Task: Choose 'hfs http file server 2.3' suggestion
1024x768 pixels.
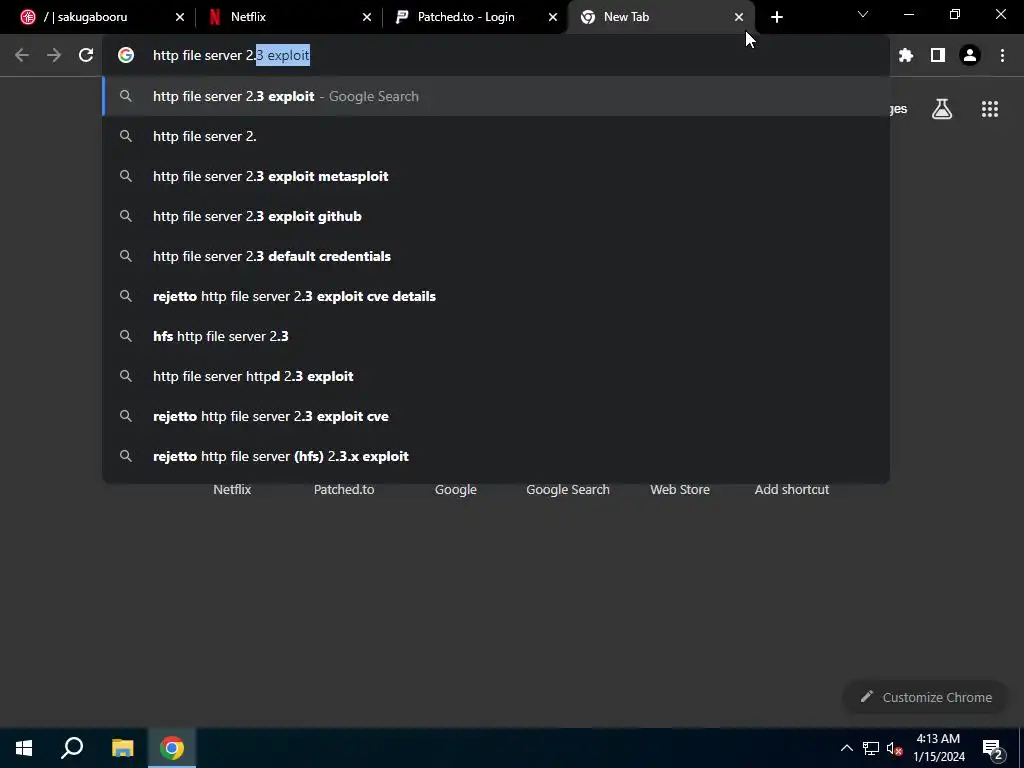Action: click(496, 336)
